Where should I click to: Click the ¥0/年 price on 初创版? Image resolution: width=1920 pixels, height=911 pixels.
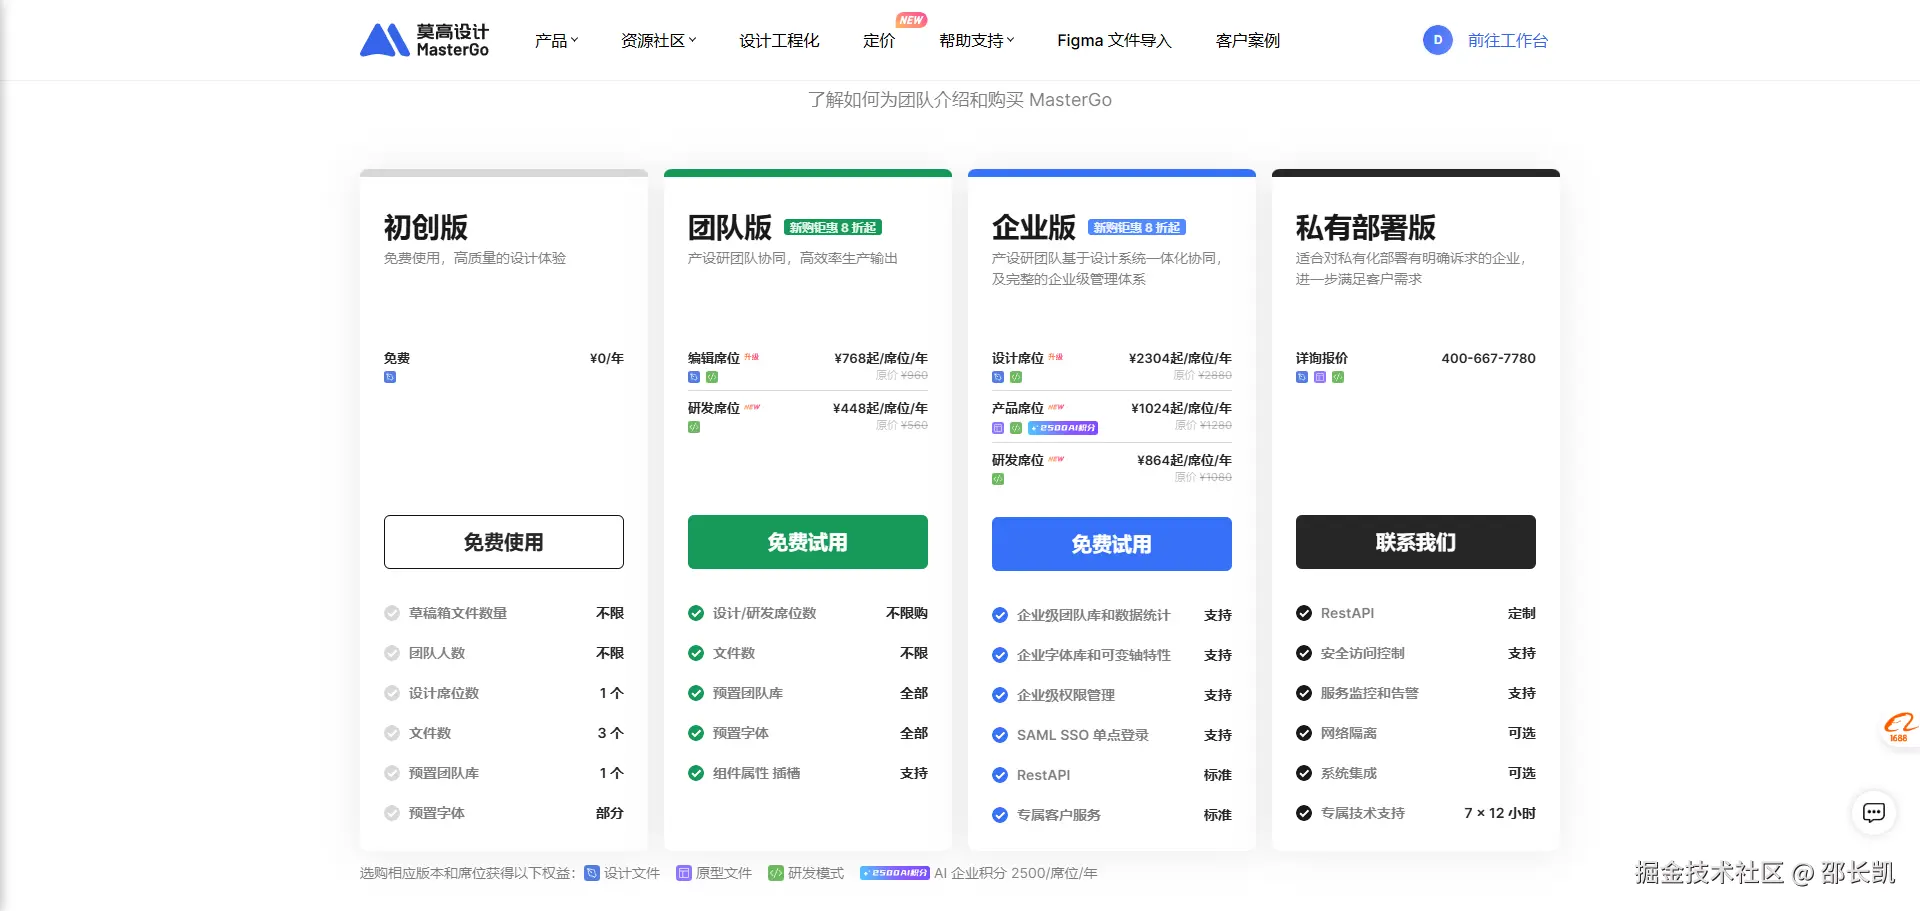(607, 358)
